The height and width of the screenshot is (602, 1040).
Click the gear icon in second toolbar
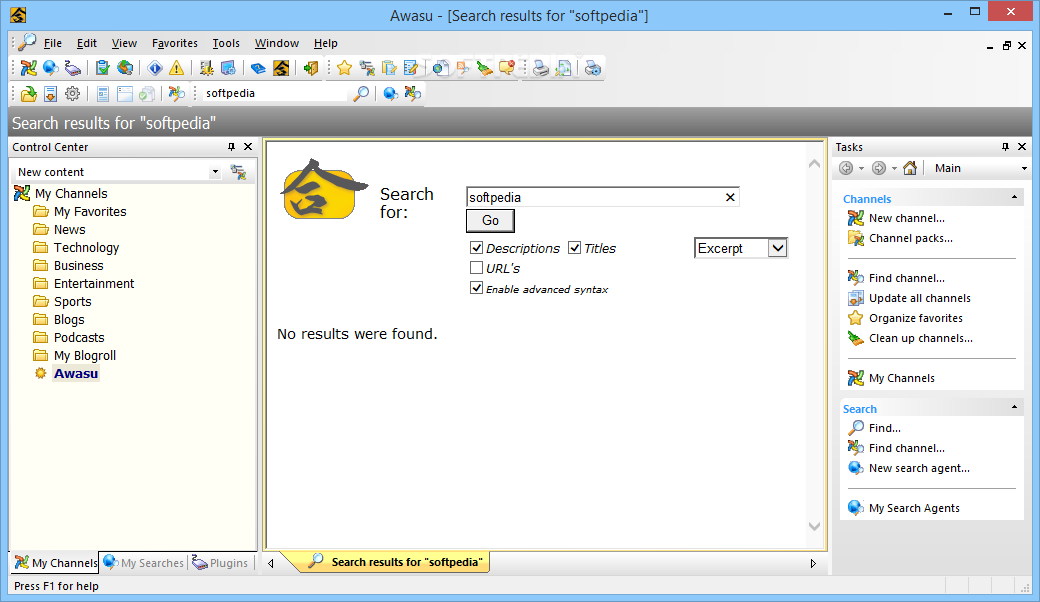coord(72,93)
